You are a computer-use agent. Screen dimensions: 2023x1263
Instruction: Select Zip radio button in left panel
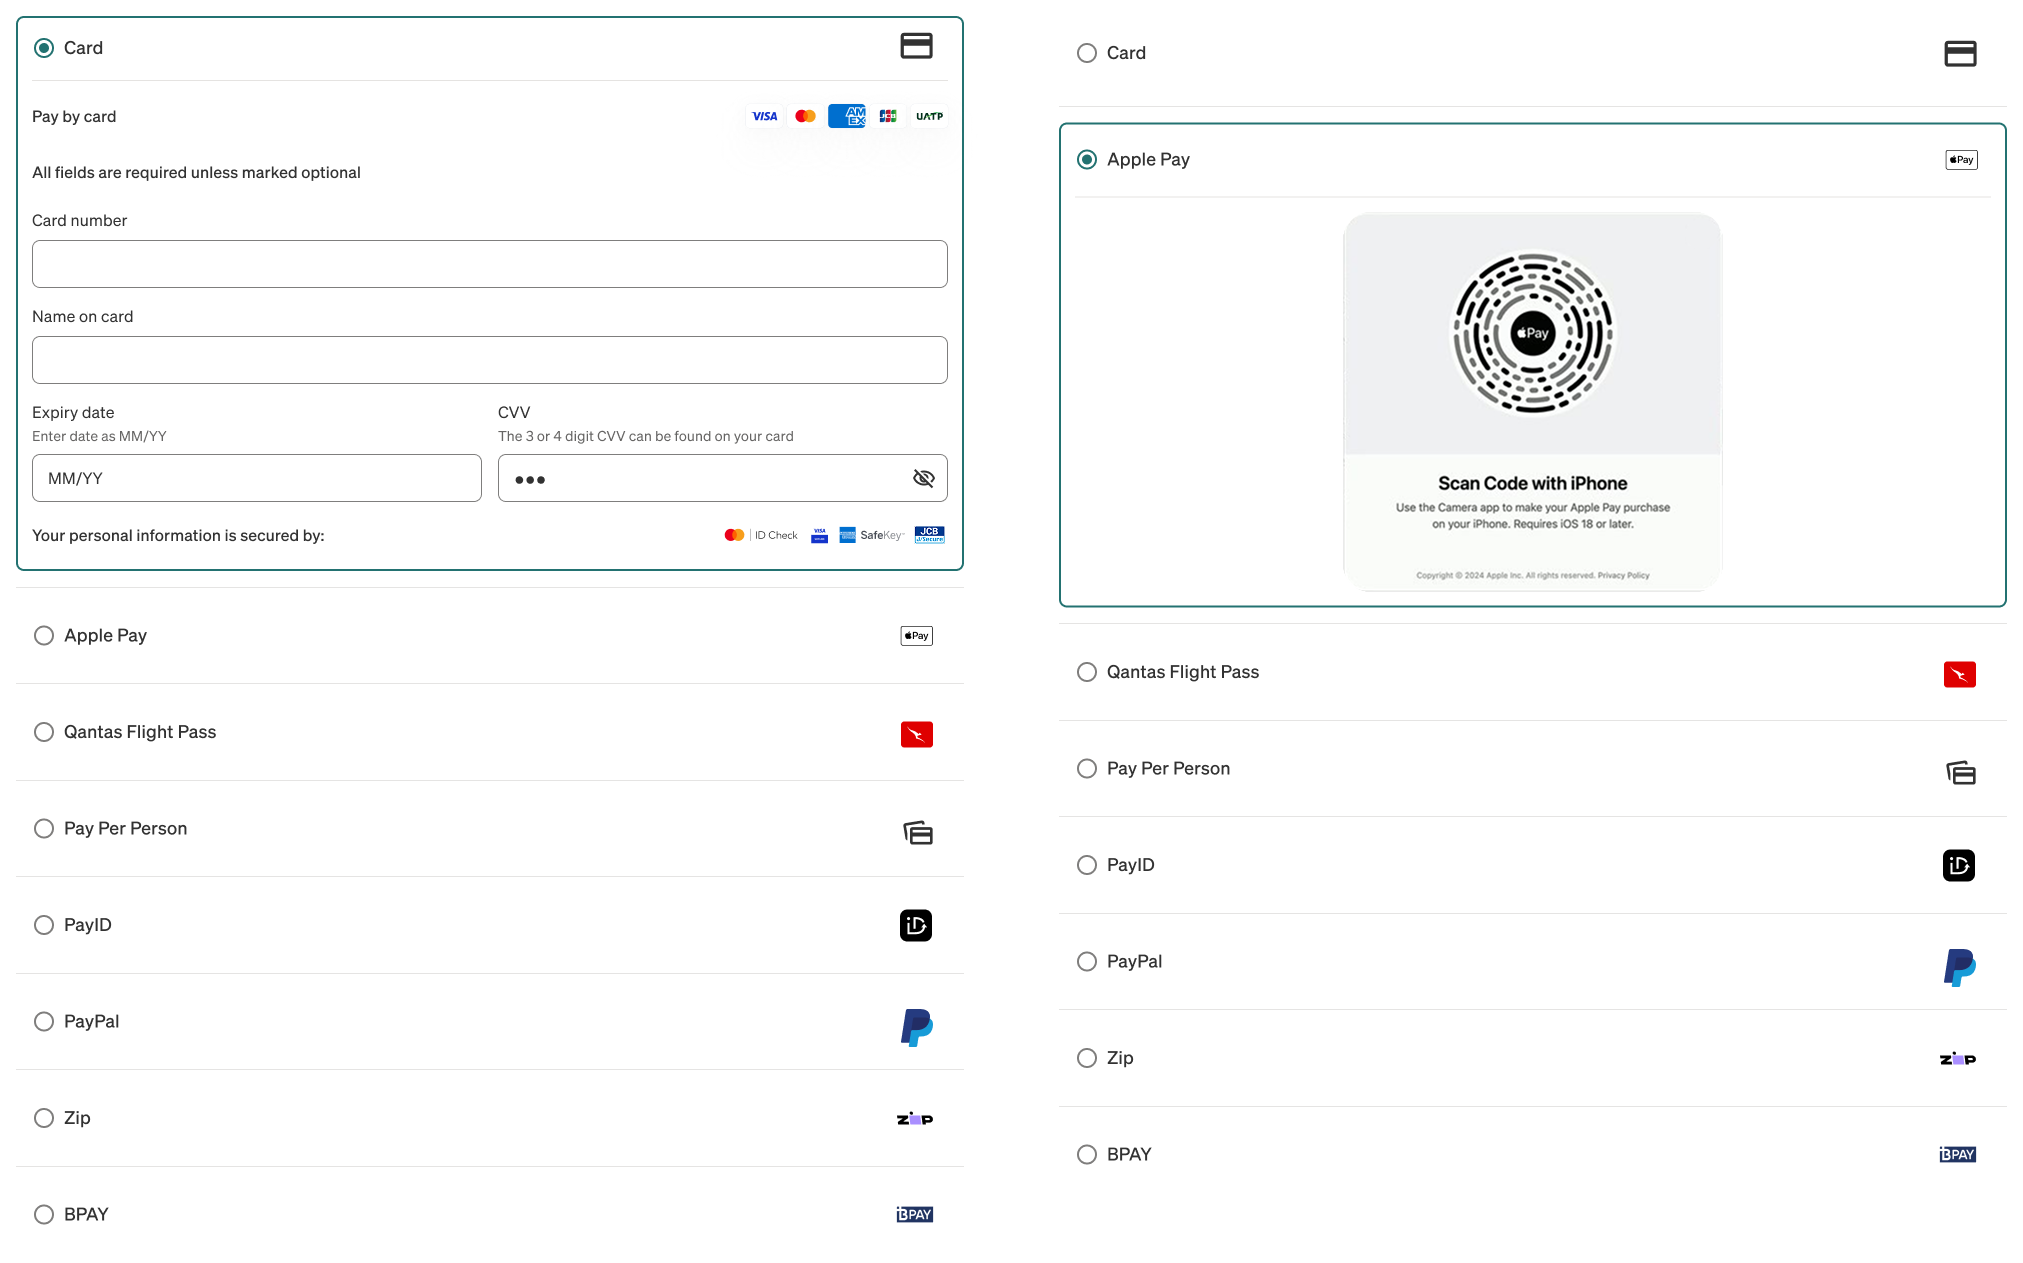[x=44, y=1118]
